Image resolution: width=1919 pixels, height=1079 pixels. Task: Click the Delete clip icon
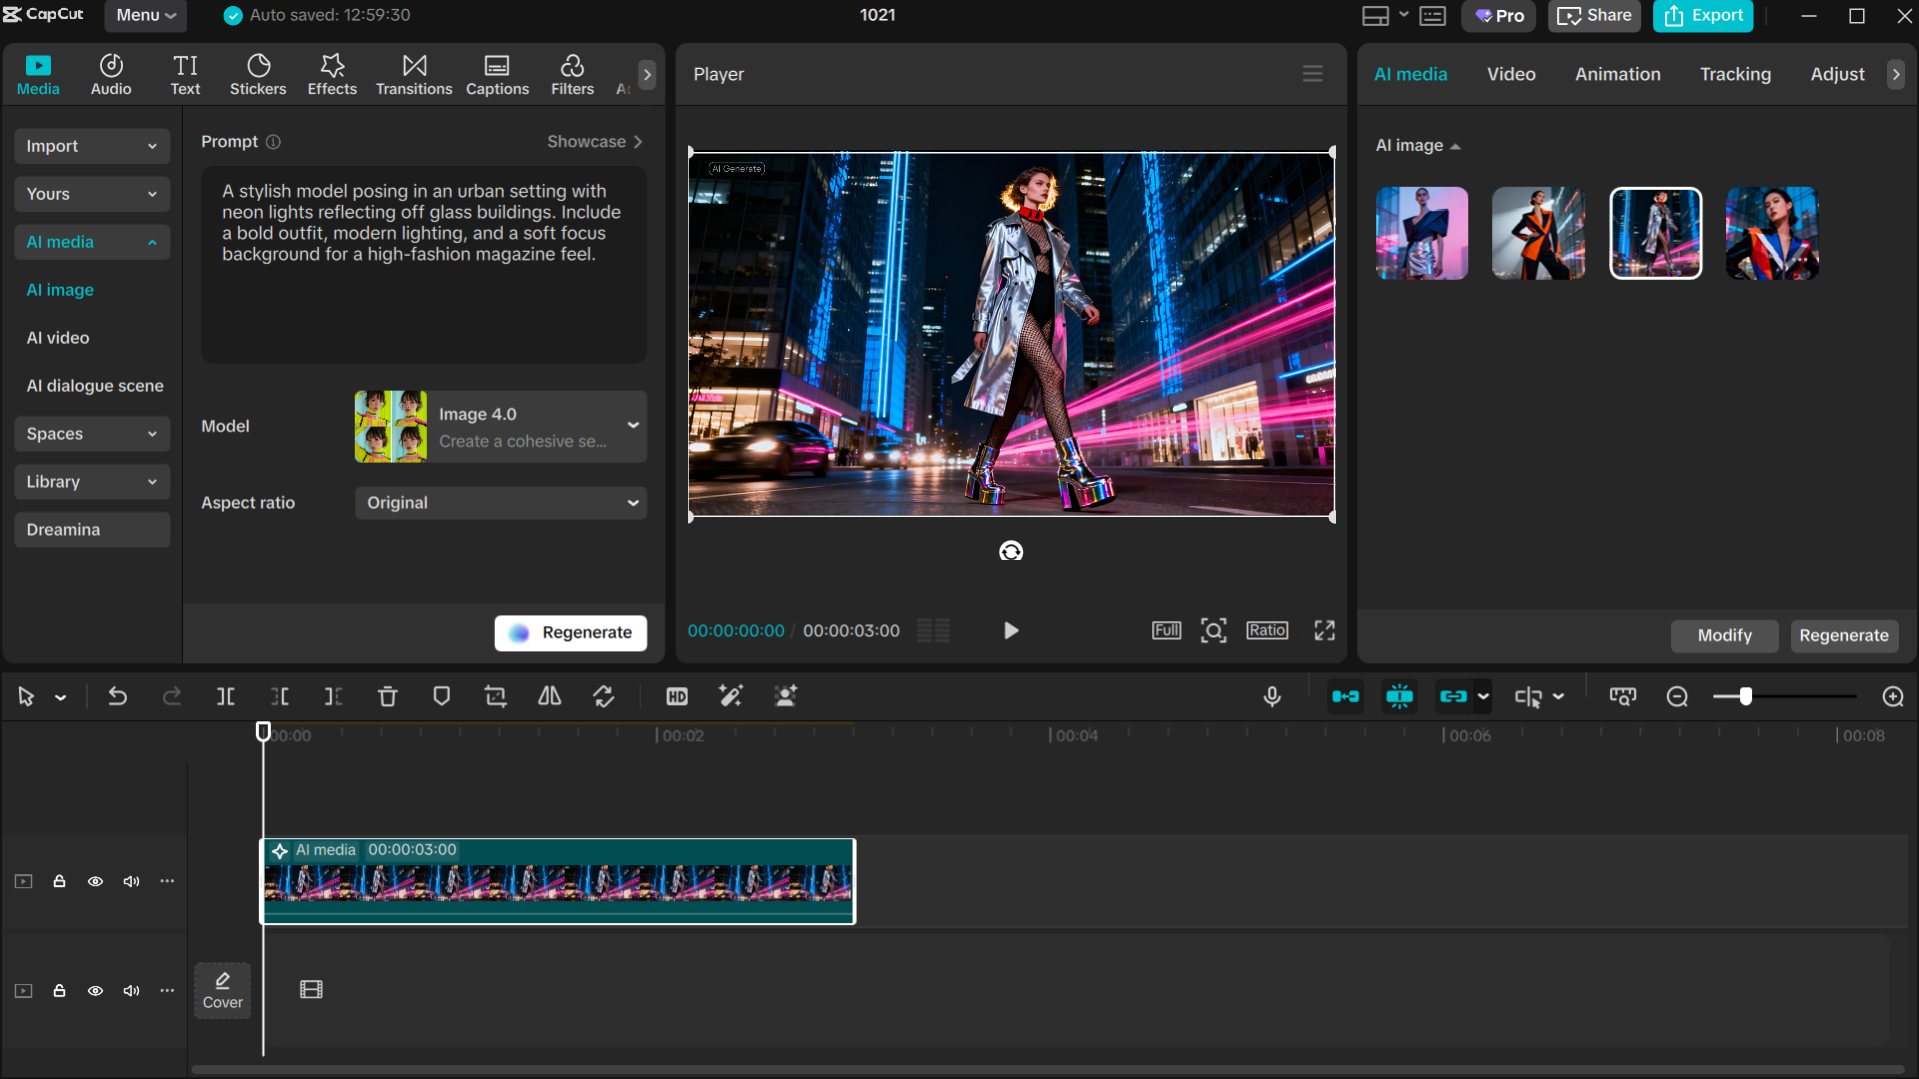coord(387,696)
